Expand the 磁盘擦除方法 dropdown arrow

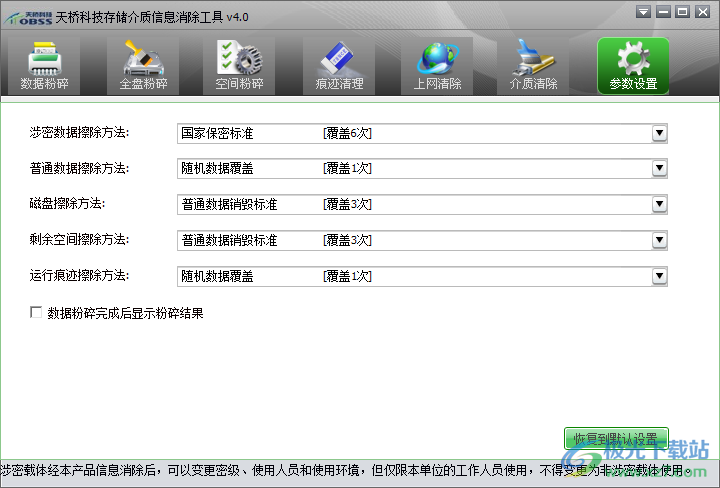(659, 204)
